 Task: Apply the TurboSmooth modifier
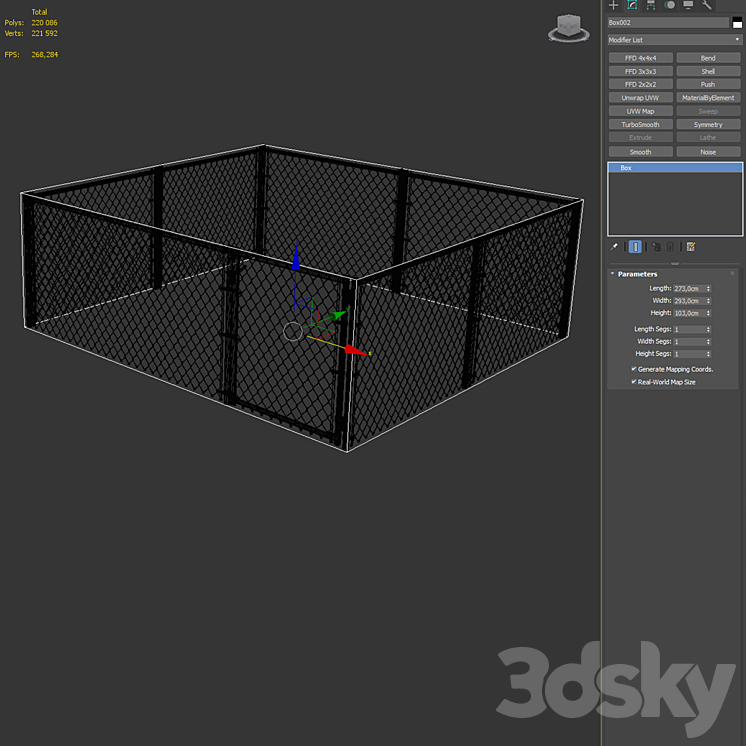(640, 124)
